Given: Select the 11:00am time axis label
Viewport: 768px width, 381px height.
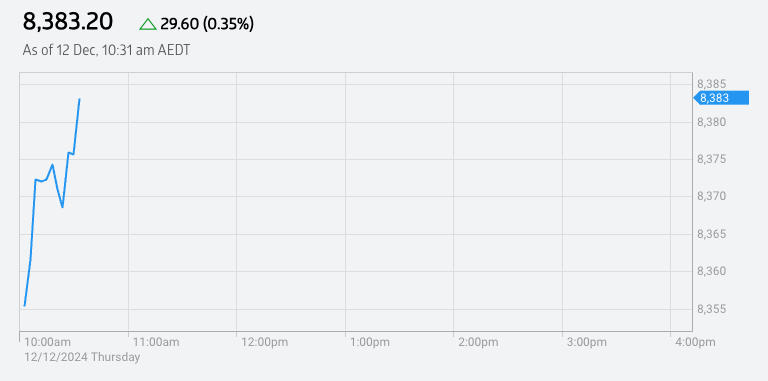Looking at the screenshot, I should (156, 342).
